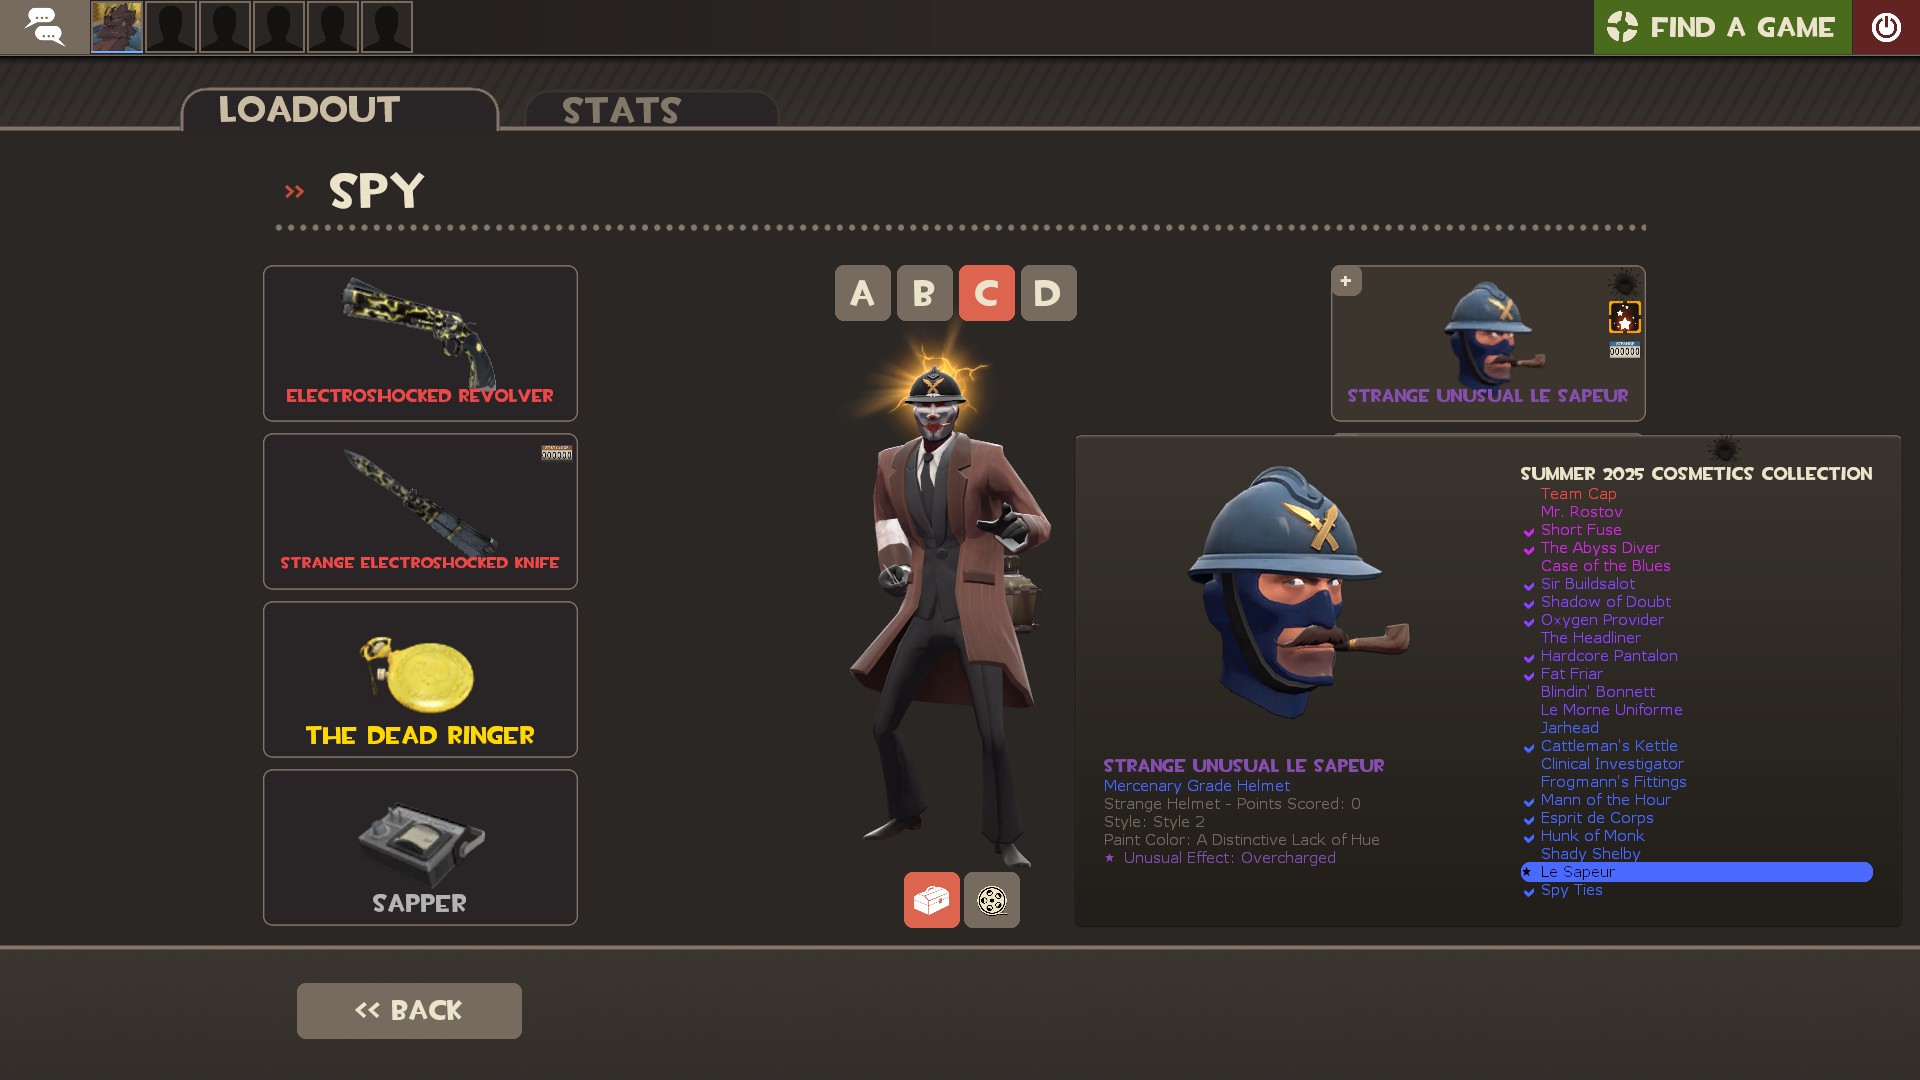Screen dimensions: 1920x1080
Task: Click the power quit icon
Action: click(1886, 27)
